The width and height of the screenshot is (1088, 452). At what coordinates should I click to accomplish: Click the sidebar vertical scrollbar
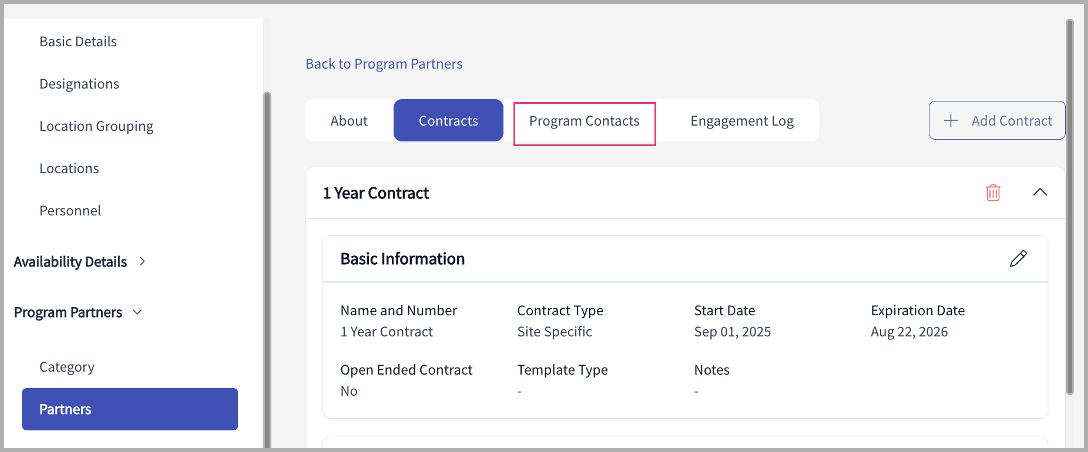pyautogui.click(x=266, y=270)
